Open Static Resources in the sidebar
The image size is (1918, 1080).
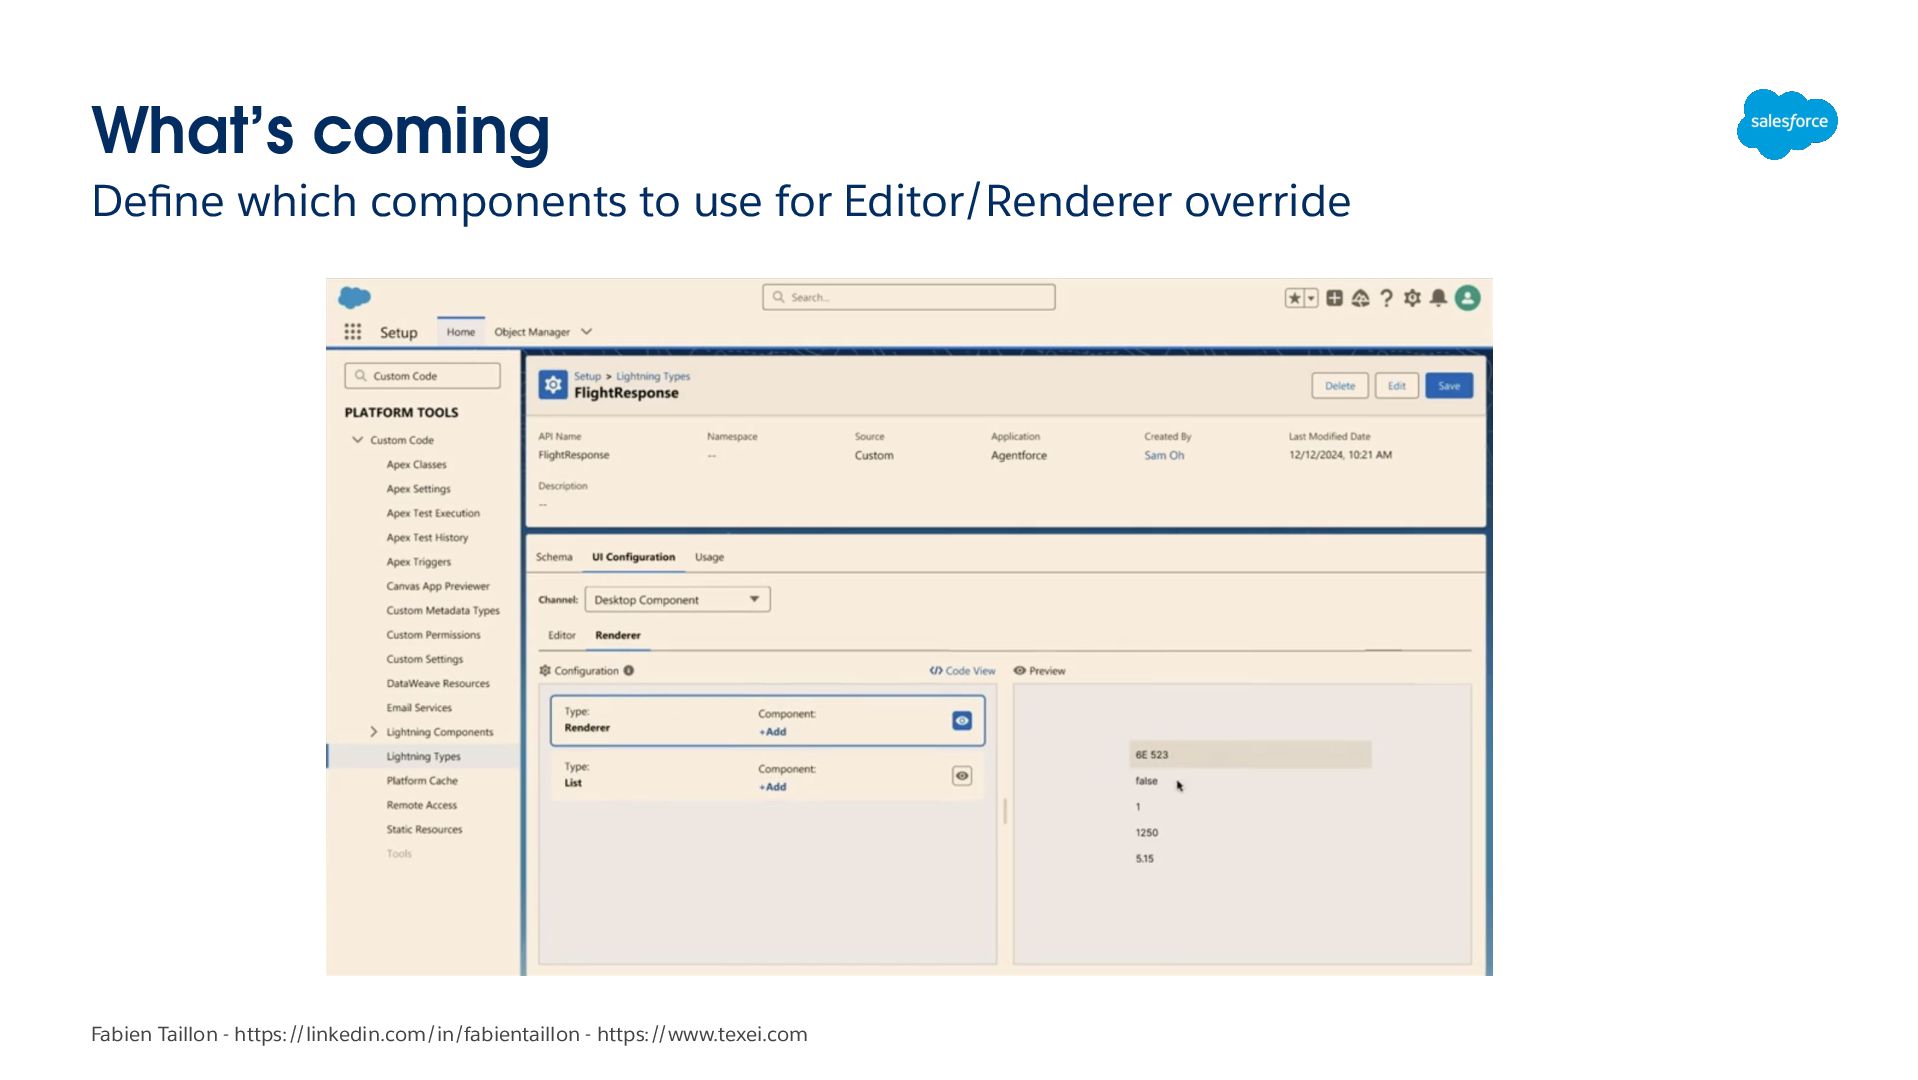tap(424, 830)
